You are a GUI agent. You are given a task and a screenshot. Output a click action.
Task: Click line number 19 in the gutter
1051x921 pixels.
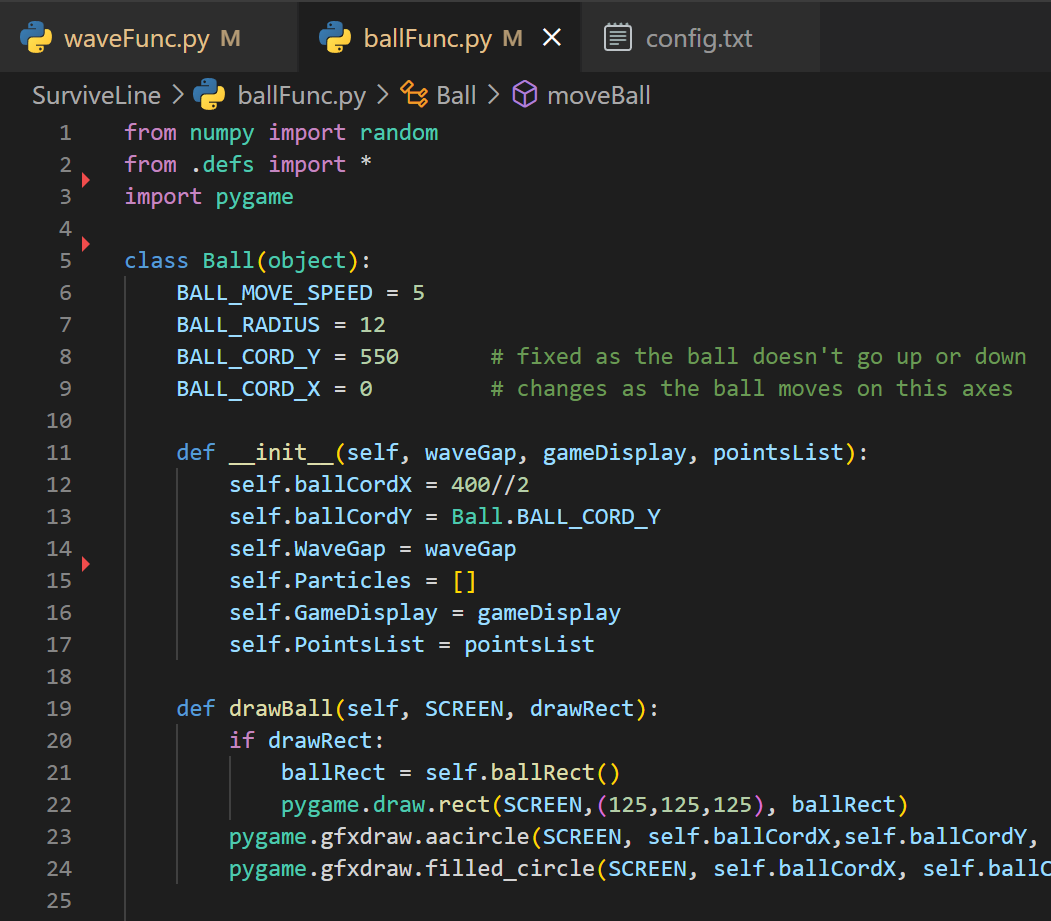point(58,708)
